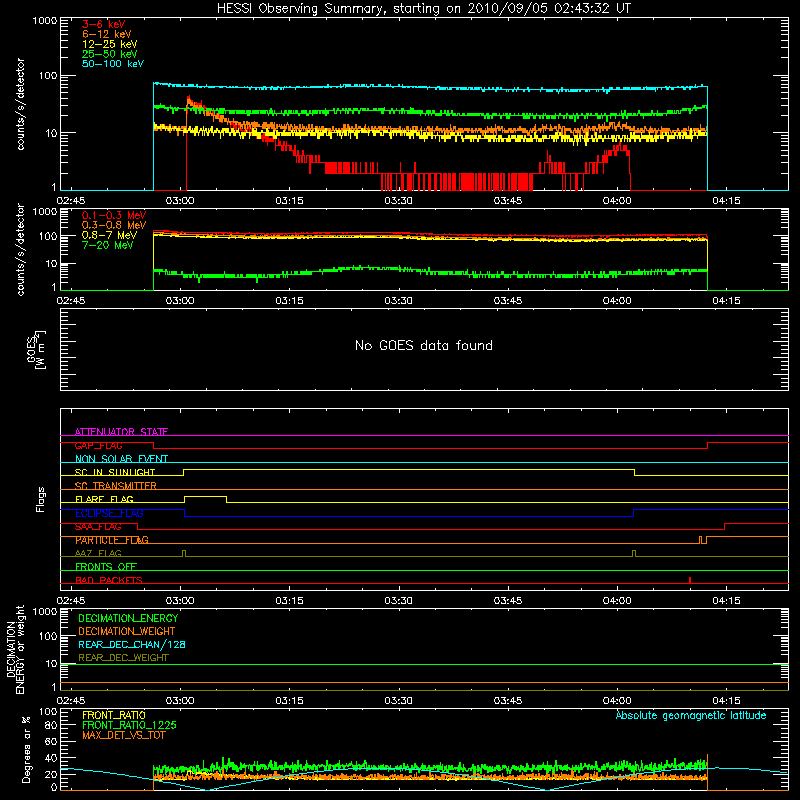This screenshot has width=800, height=800.
Task: Select the orange "PARTICLE_FLAG" label
Action: [112, 539]
